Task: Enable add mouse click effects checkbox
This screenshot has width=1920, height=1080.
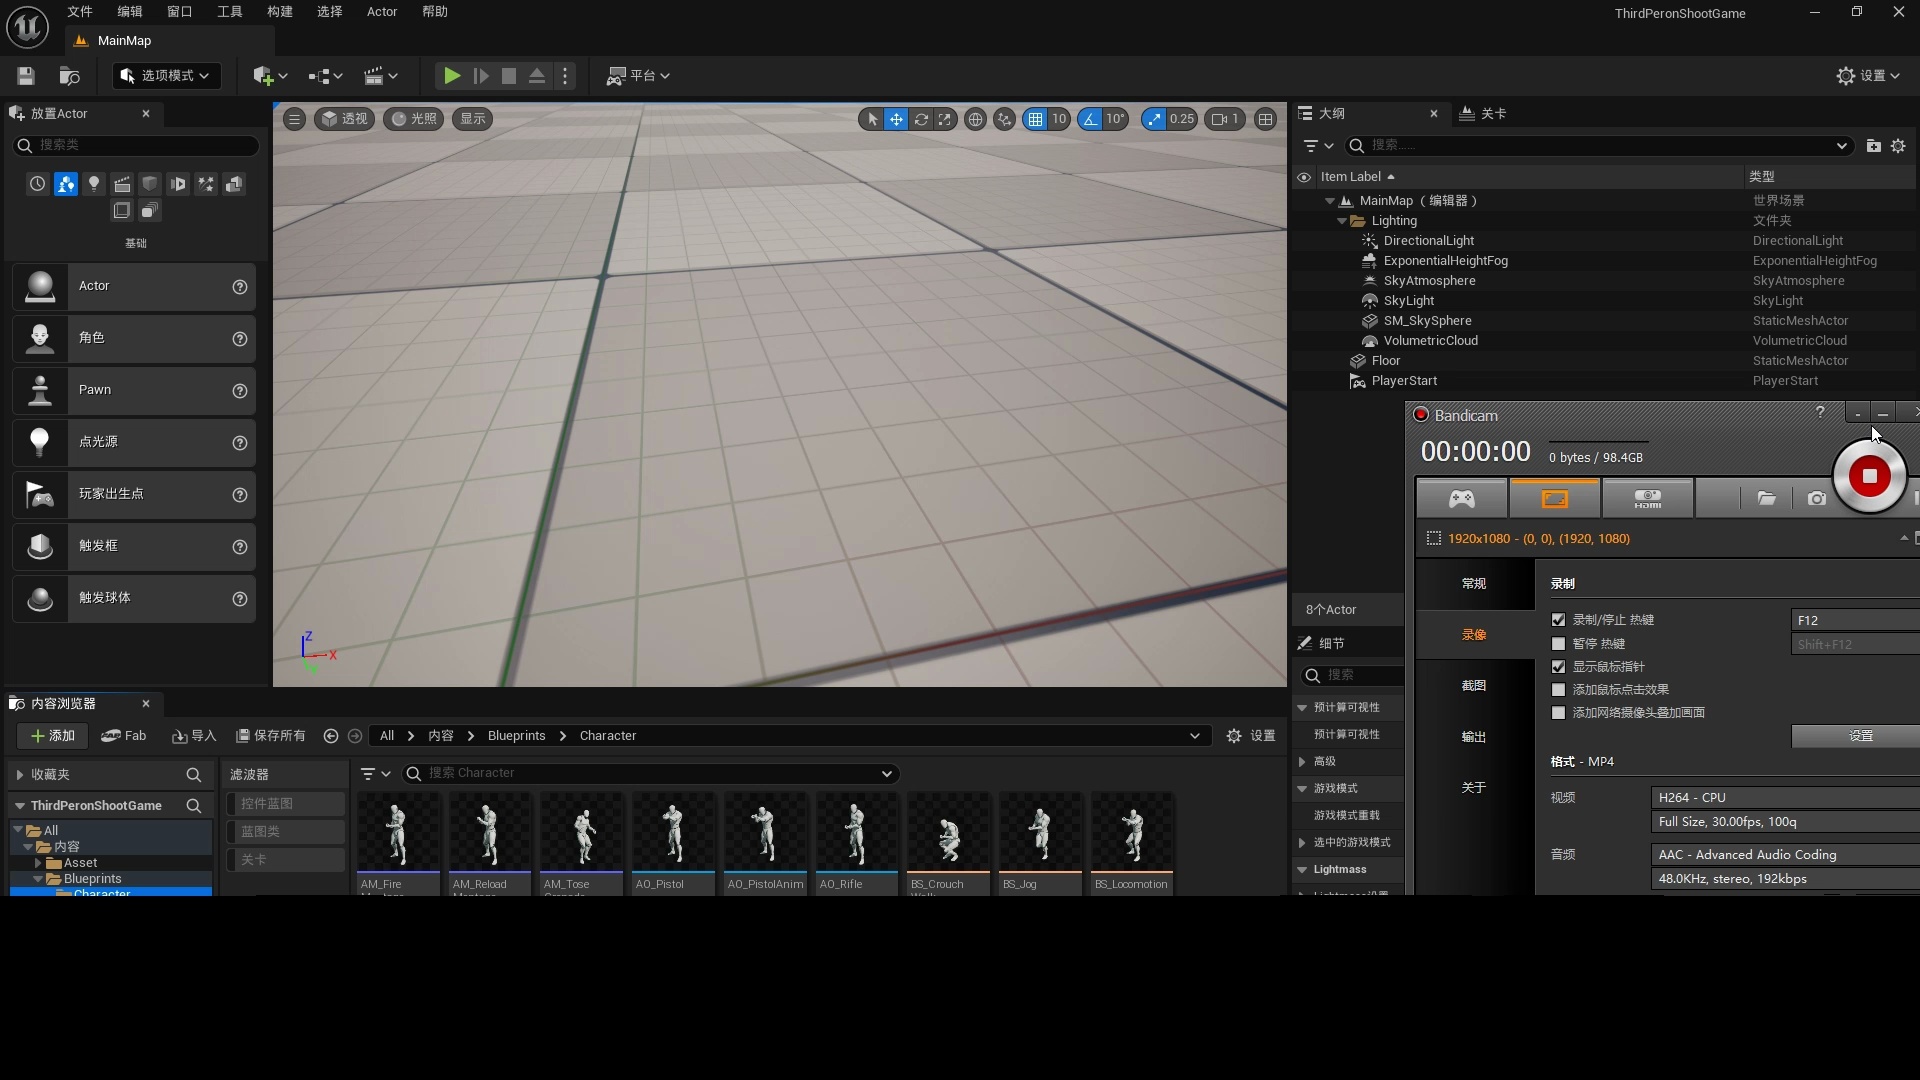Action: (x=1558, y=690)
